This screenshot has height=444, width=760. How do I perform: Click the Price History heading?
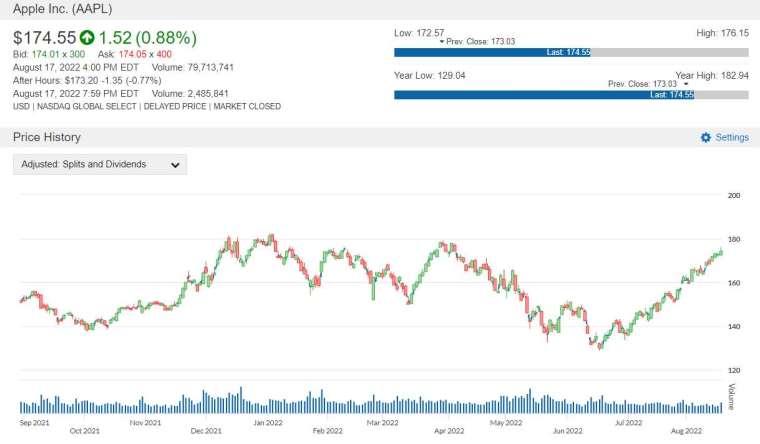47,137
